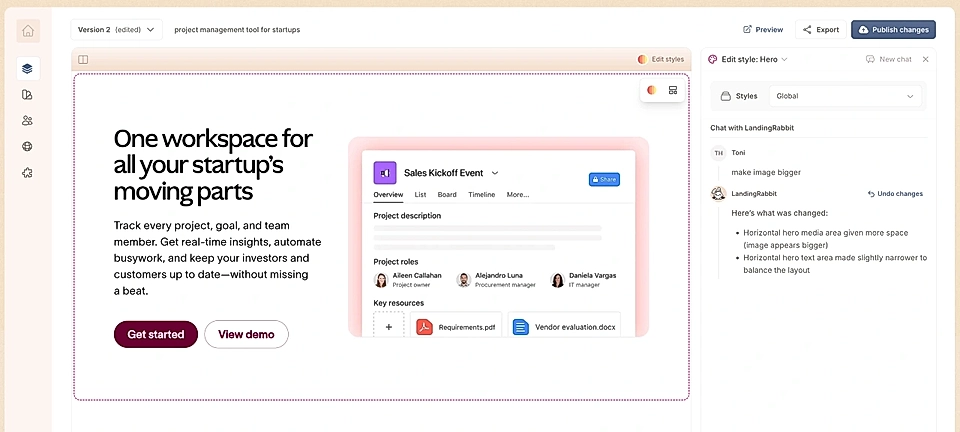This screenshot has width=960, height=432.
Task: Click the hero section color style swatch
Action: tap(651, 90)
